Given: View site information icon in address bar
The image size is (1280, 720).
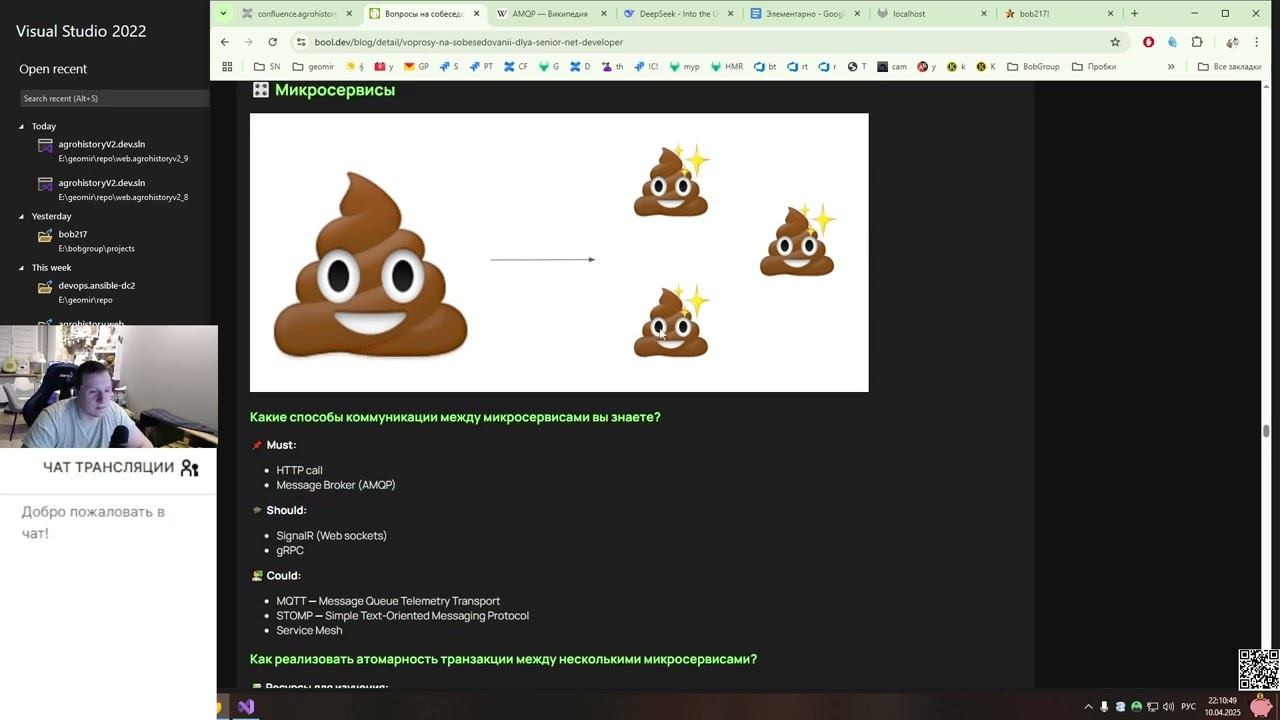Looking at the screenshot, I should point(300,42).
